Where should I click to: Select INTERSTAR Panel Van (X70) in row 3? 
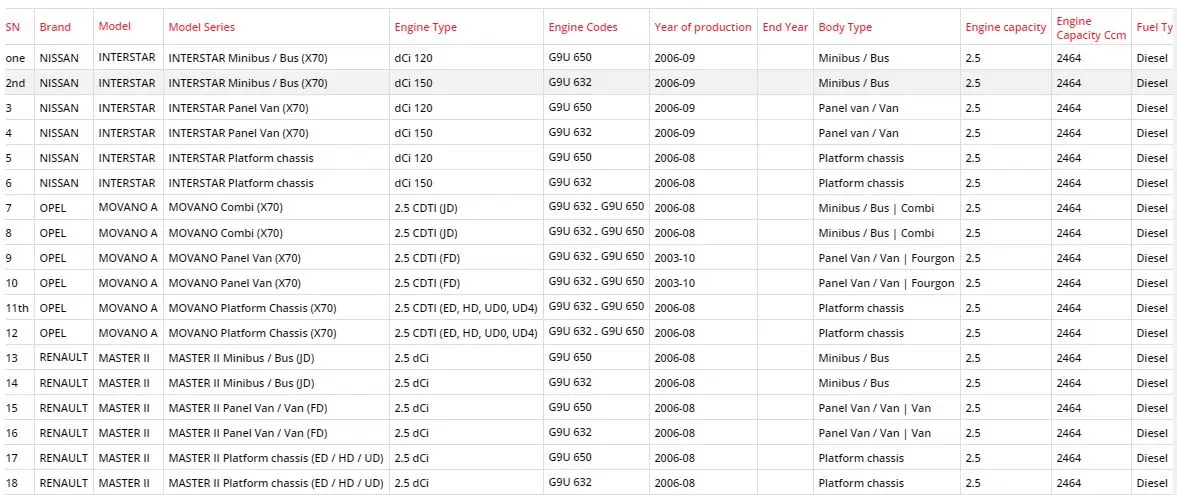(238, 108)
